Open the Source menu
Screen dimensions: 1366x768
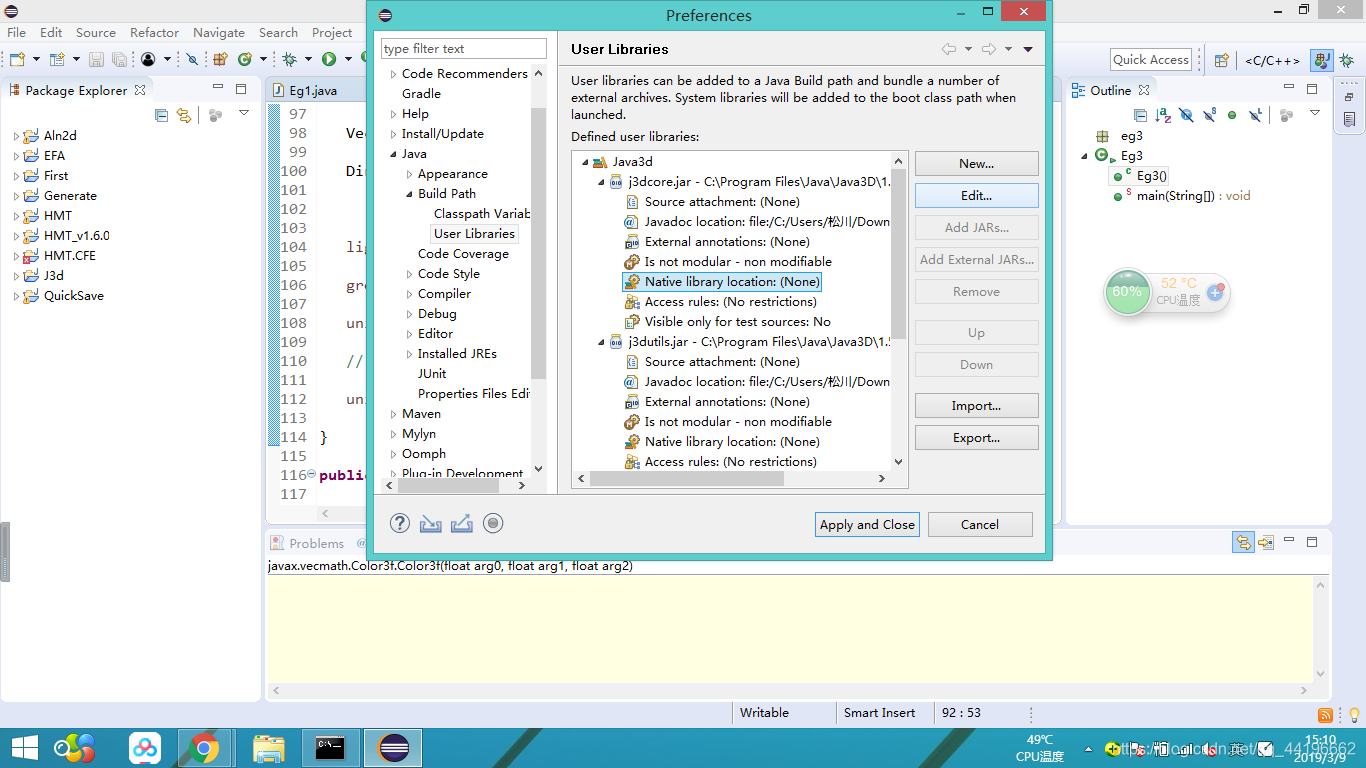click(96, 32)
